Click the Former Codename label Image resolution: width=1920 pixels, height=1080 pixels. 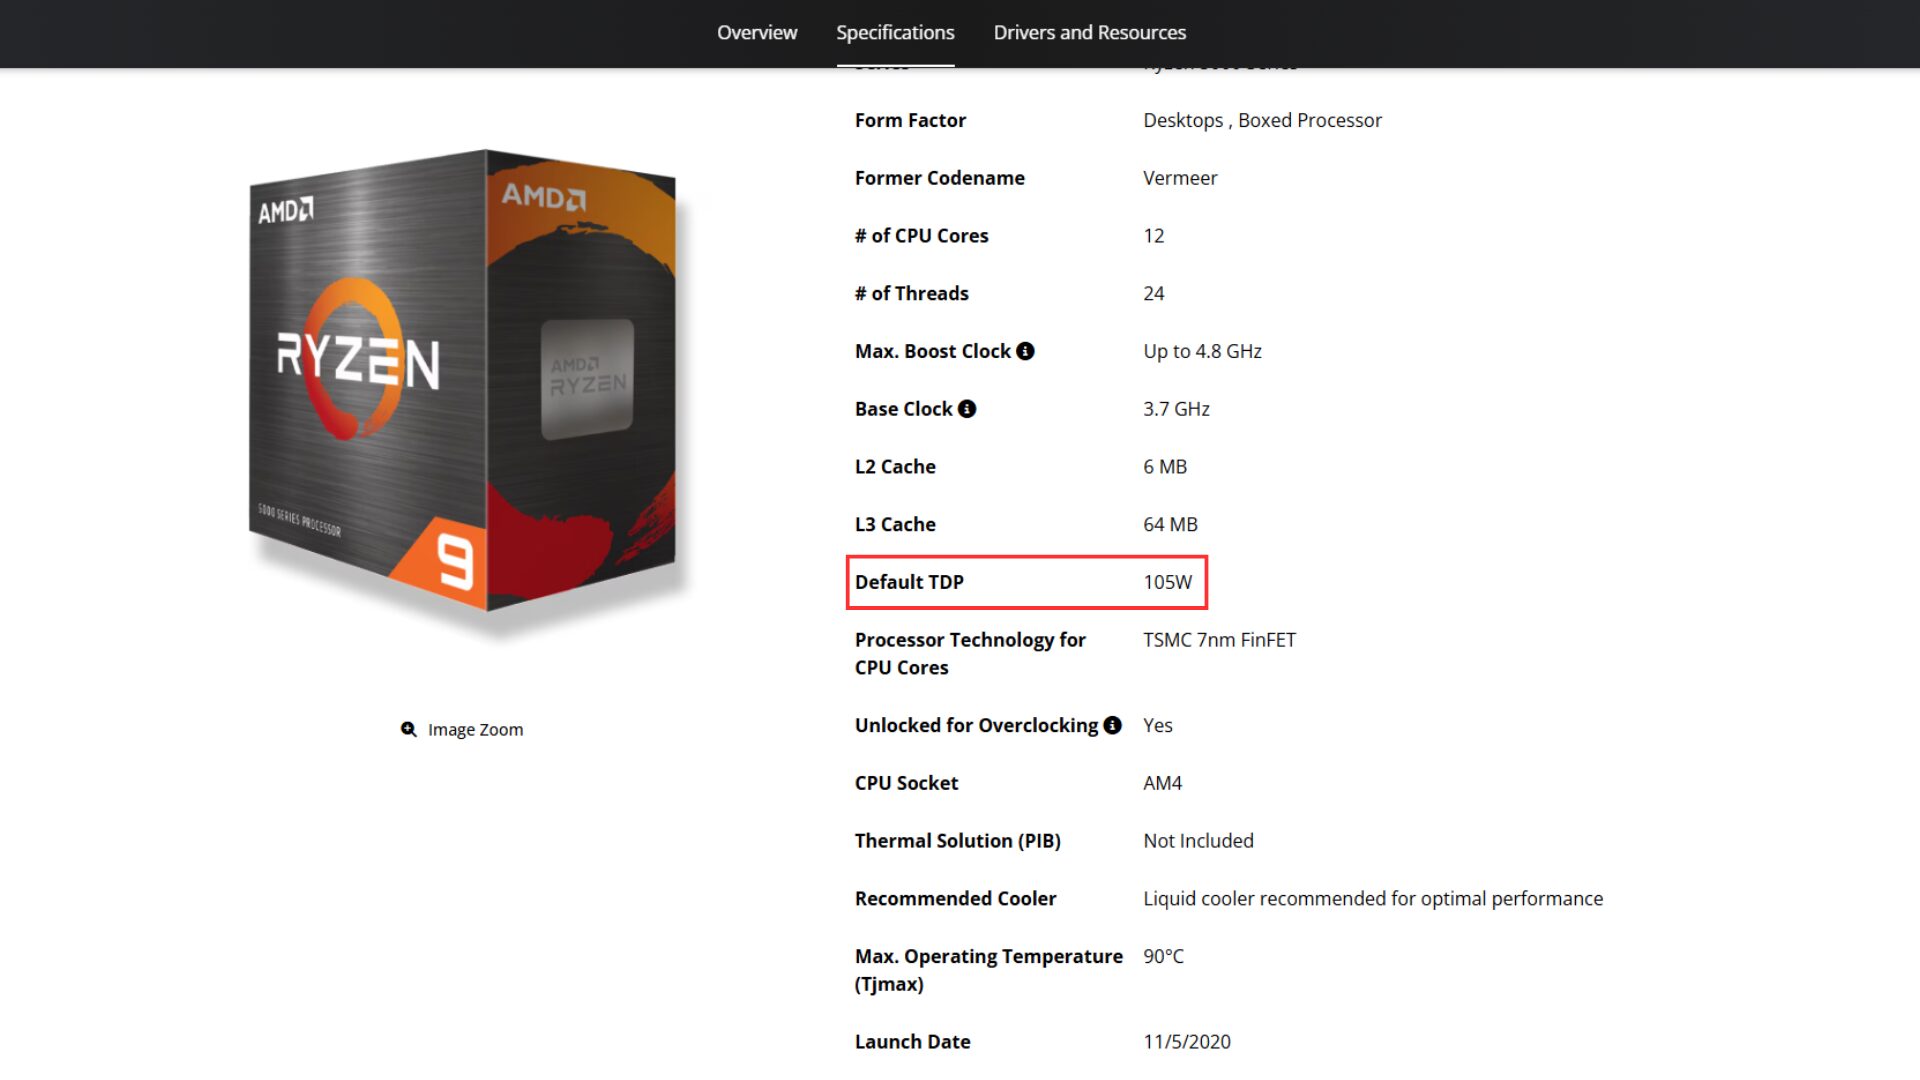[x=939, y=178]
